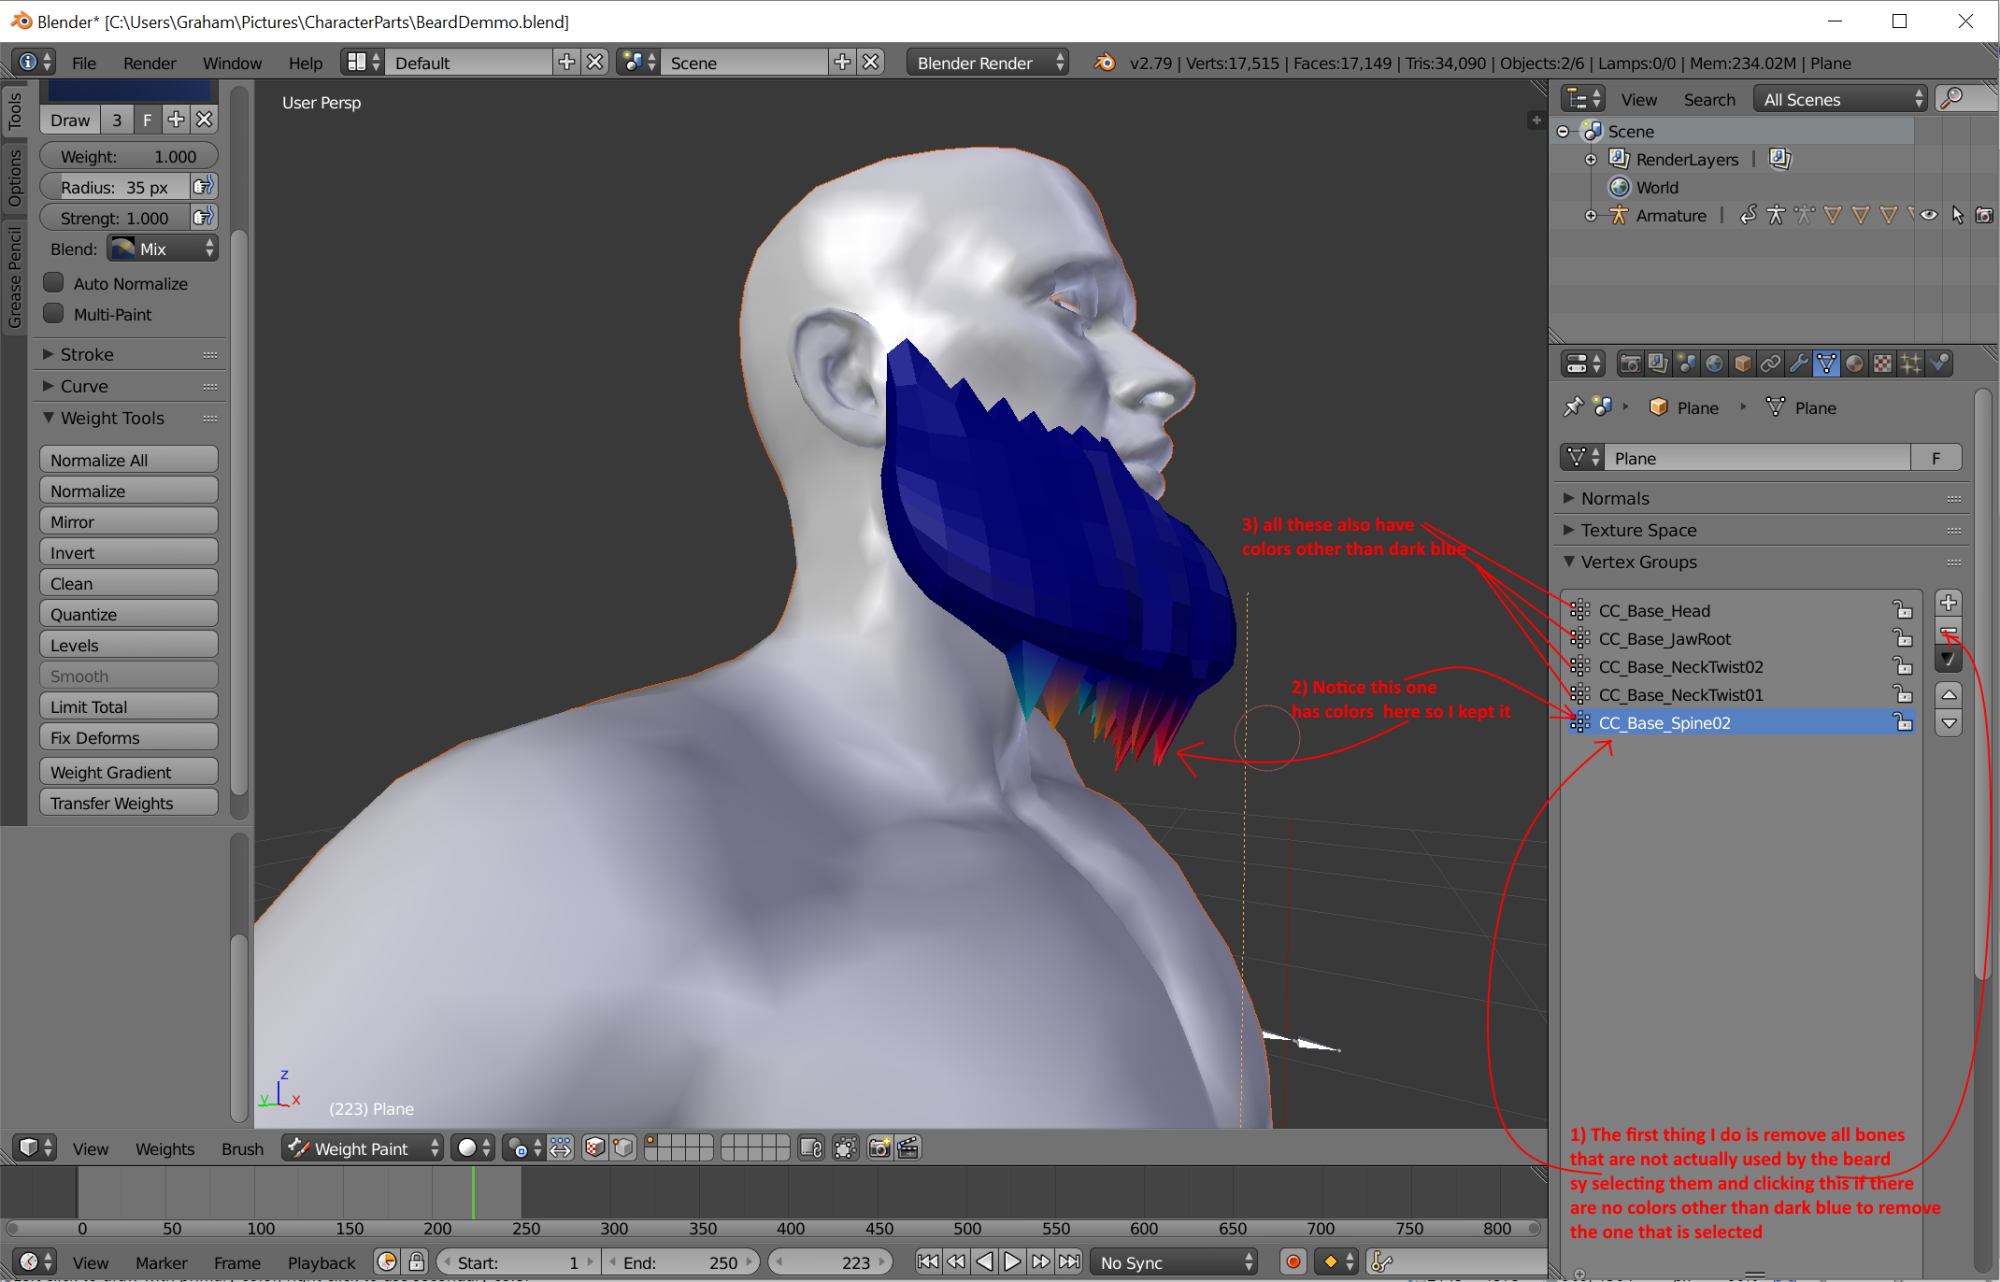This screenshot has height=1282, width=2000.
Task: Click the Clean weights button
Action: [129, 583]
